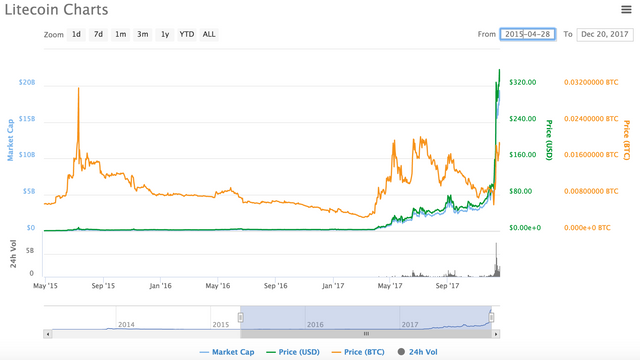
Task: Click the $20B market cap axis label
Action: (27, 82)
